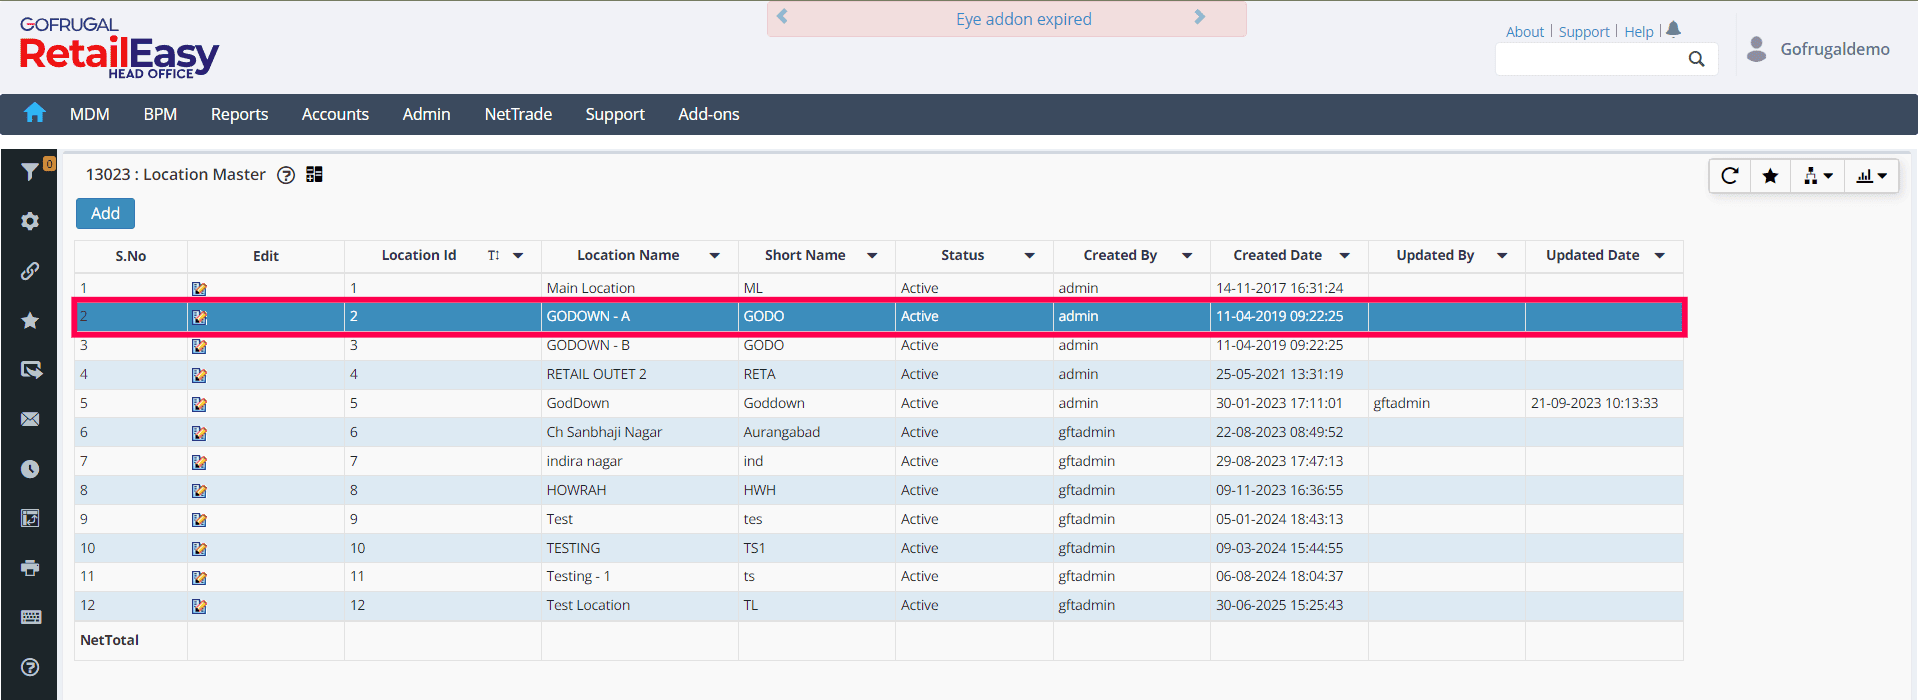Click the sidebar keyboard shortcuts icon

[x=30, y=617]
